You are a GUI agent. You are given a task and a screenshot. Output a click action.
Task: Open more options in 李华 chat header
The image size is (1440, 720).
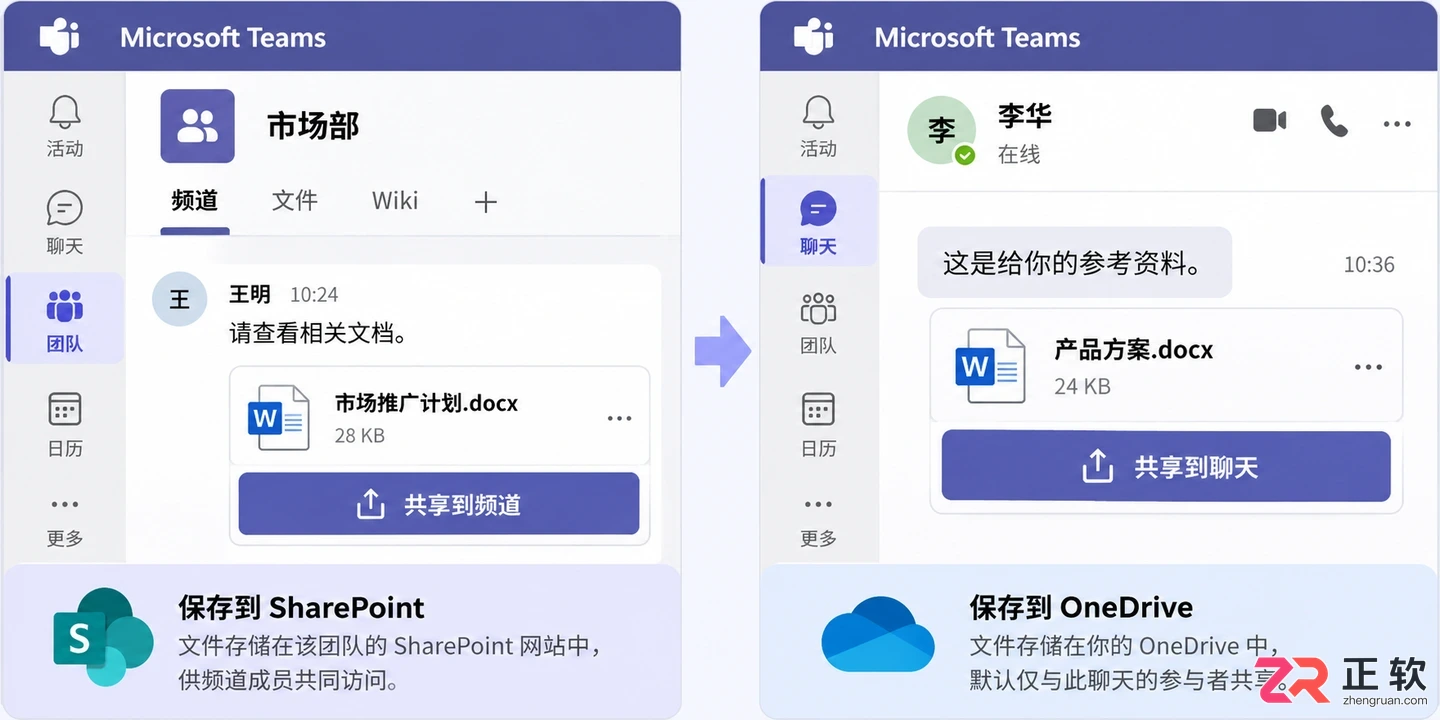(1397, 124)
